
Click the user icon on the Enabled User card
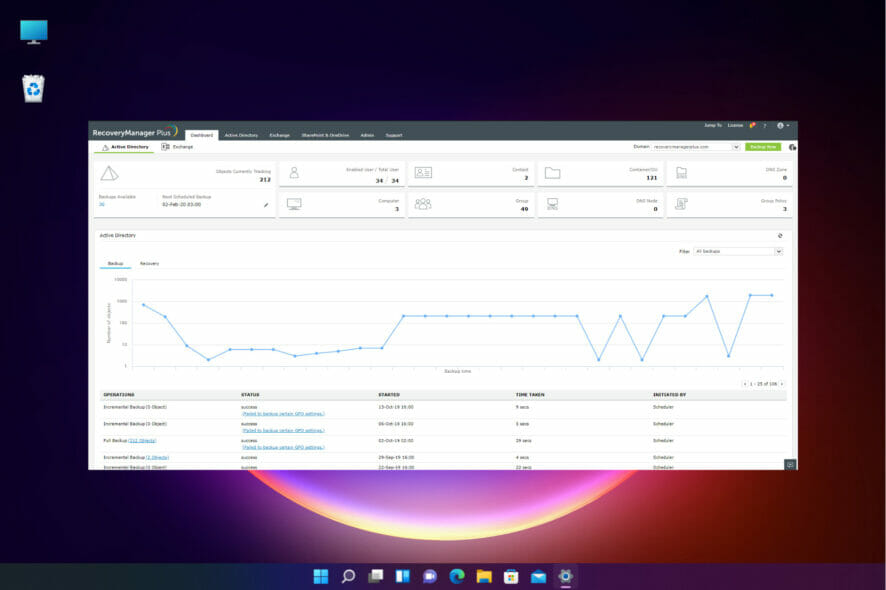pyautogui.click(x=294, y=173)
